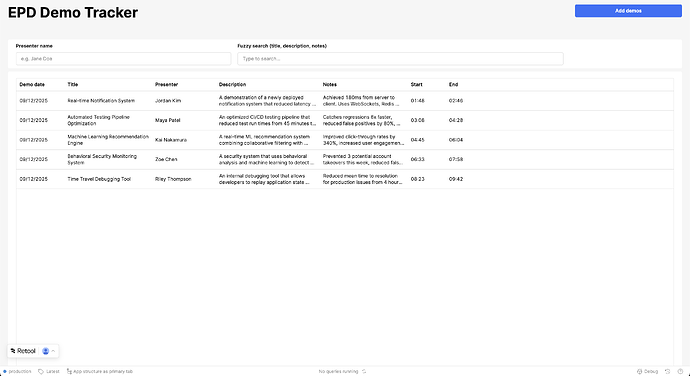Sort by Presenter column header

pyautogui.click(x=166, y=85)
